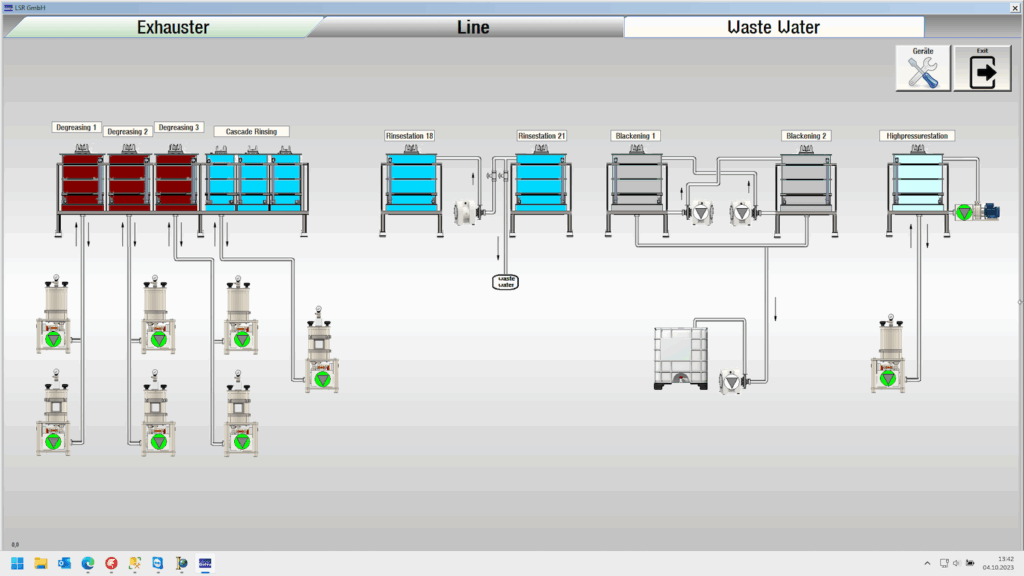Select the Degreasing 1 red tank

[81, 182]
